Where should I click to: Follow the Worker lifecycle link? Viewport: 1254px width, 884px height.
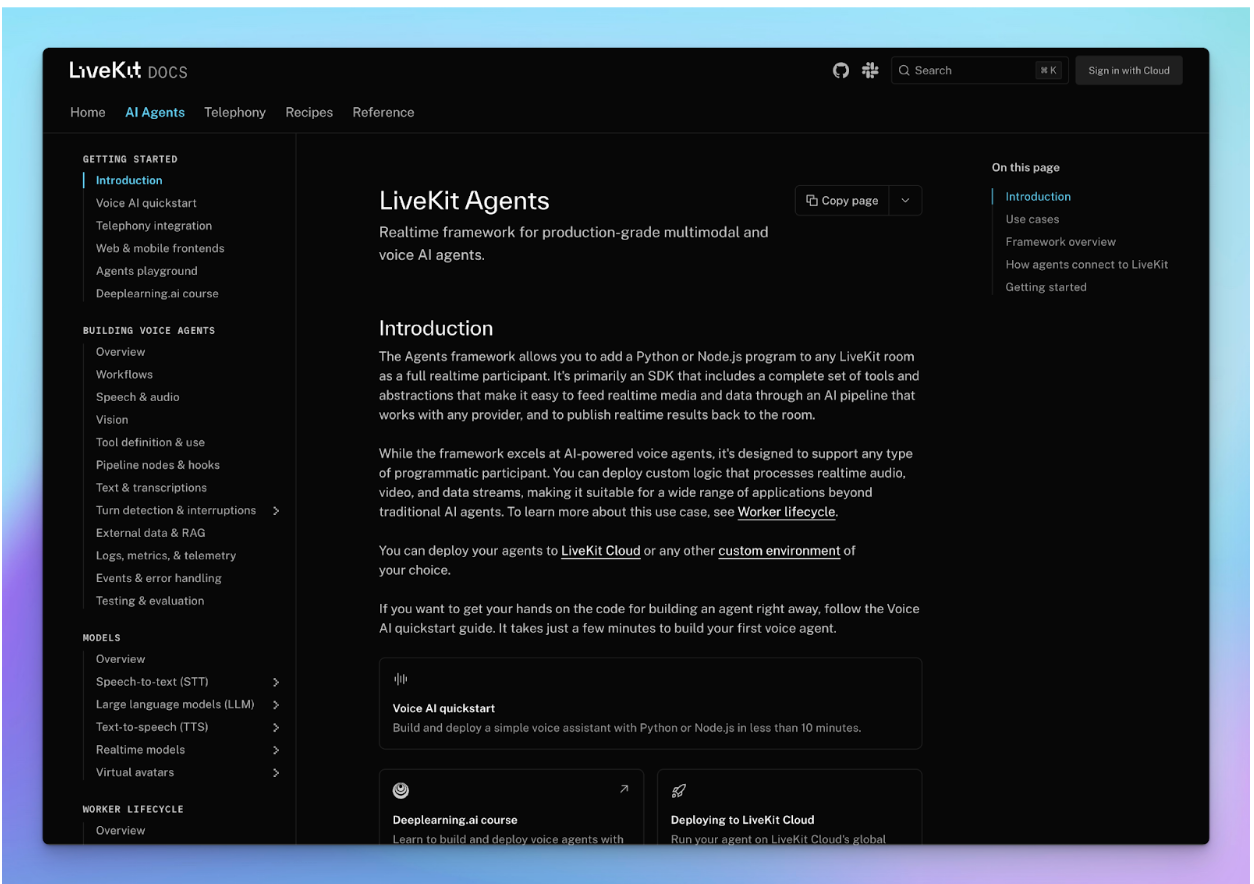786,512
